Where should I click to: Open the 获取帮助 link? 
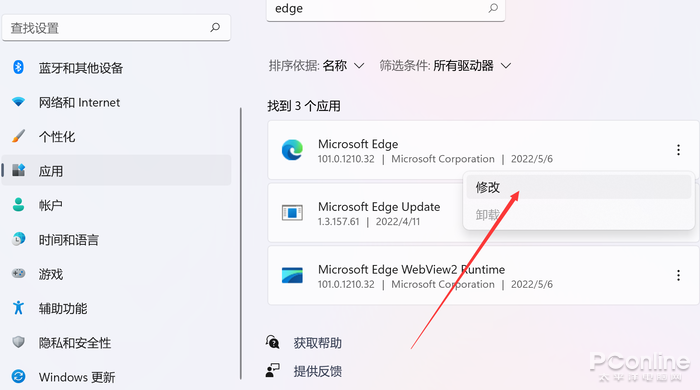317,343
